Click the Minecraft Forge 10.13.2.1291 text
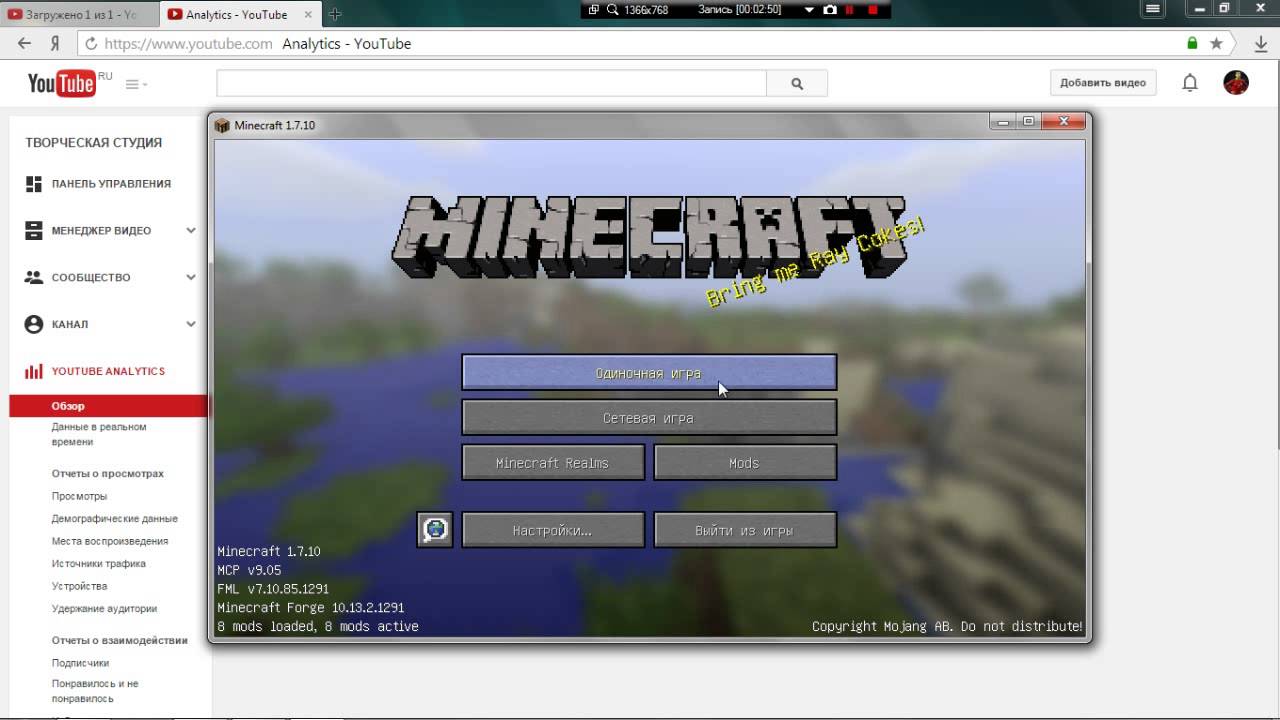This screenshot has height=720, width=1280. pyautogui.click(x=311, y=608)
